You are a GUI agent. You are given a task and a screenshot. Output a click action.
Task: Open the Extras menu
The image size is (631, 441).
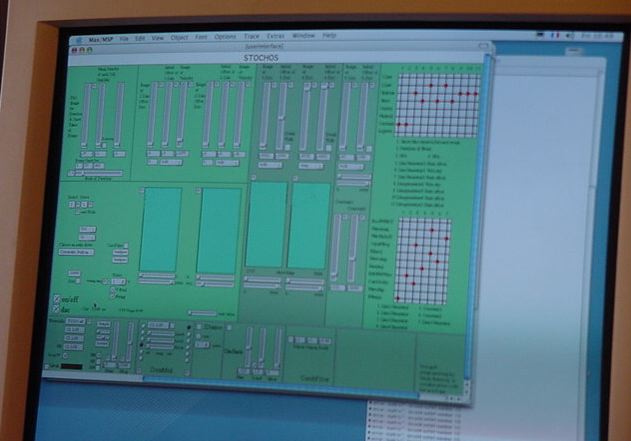click(x=276, y=36)
